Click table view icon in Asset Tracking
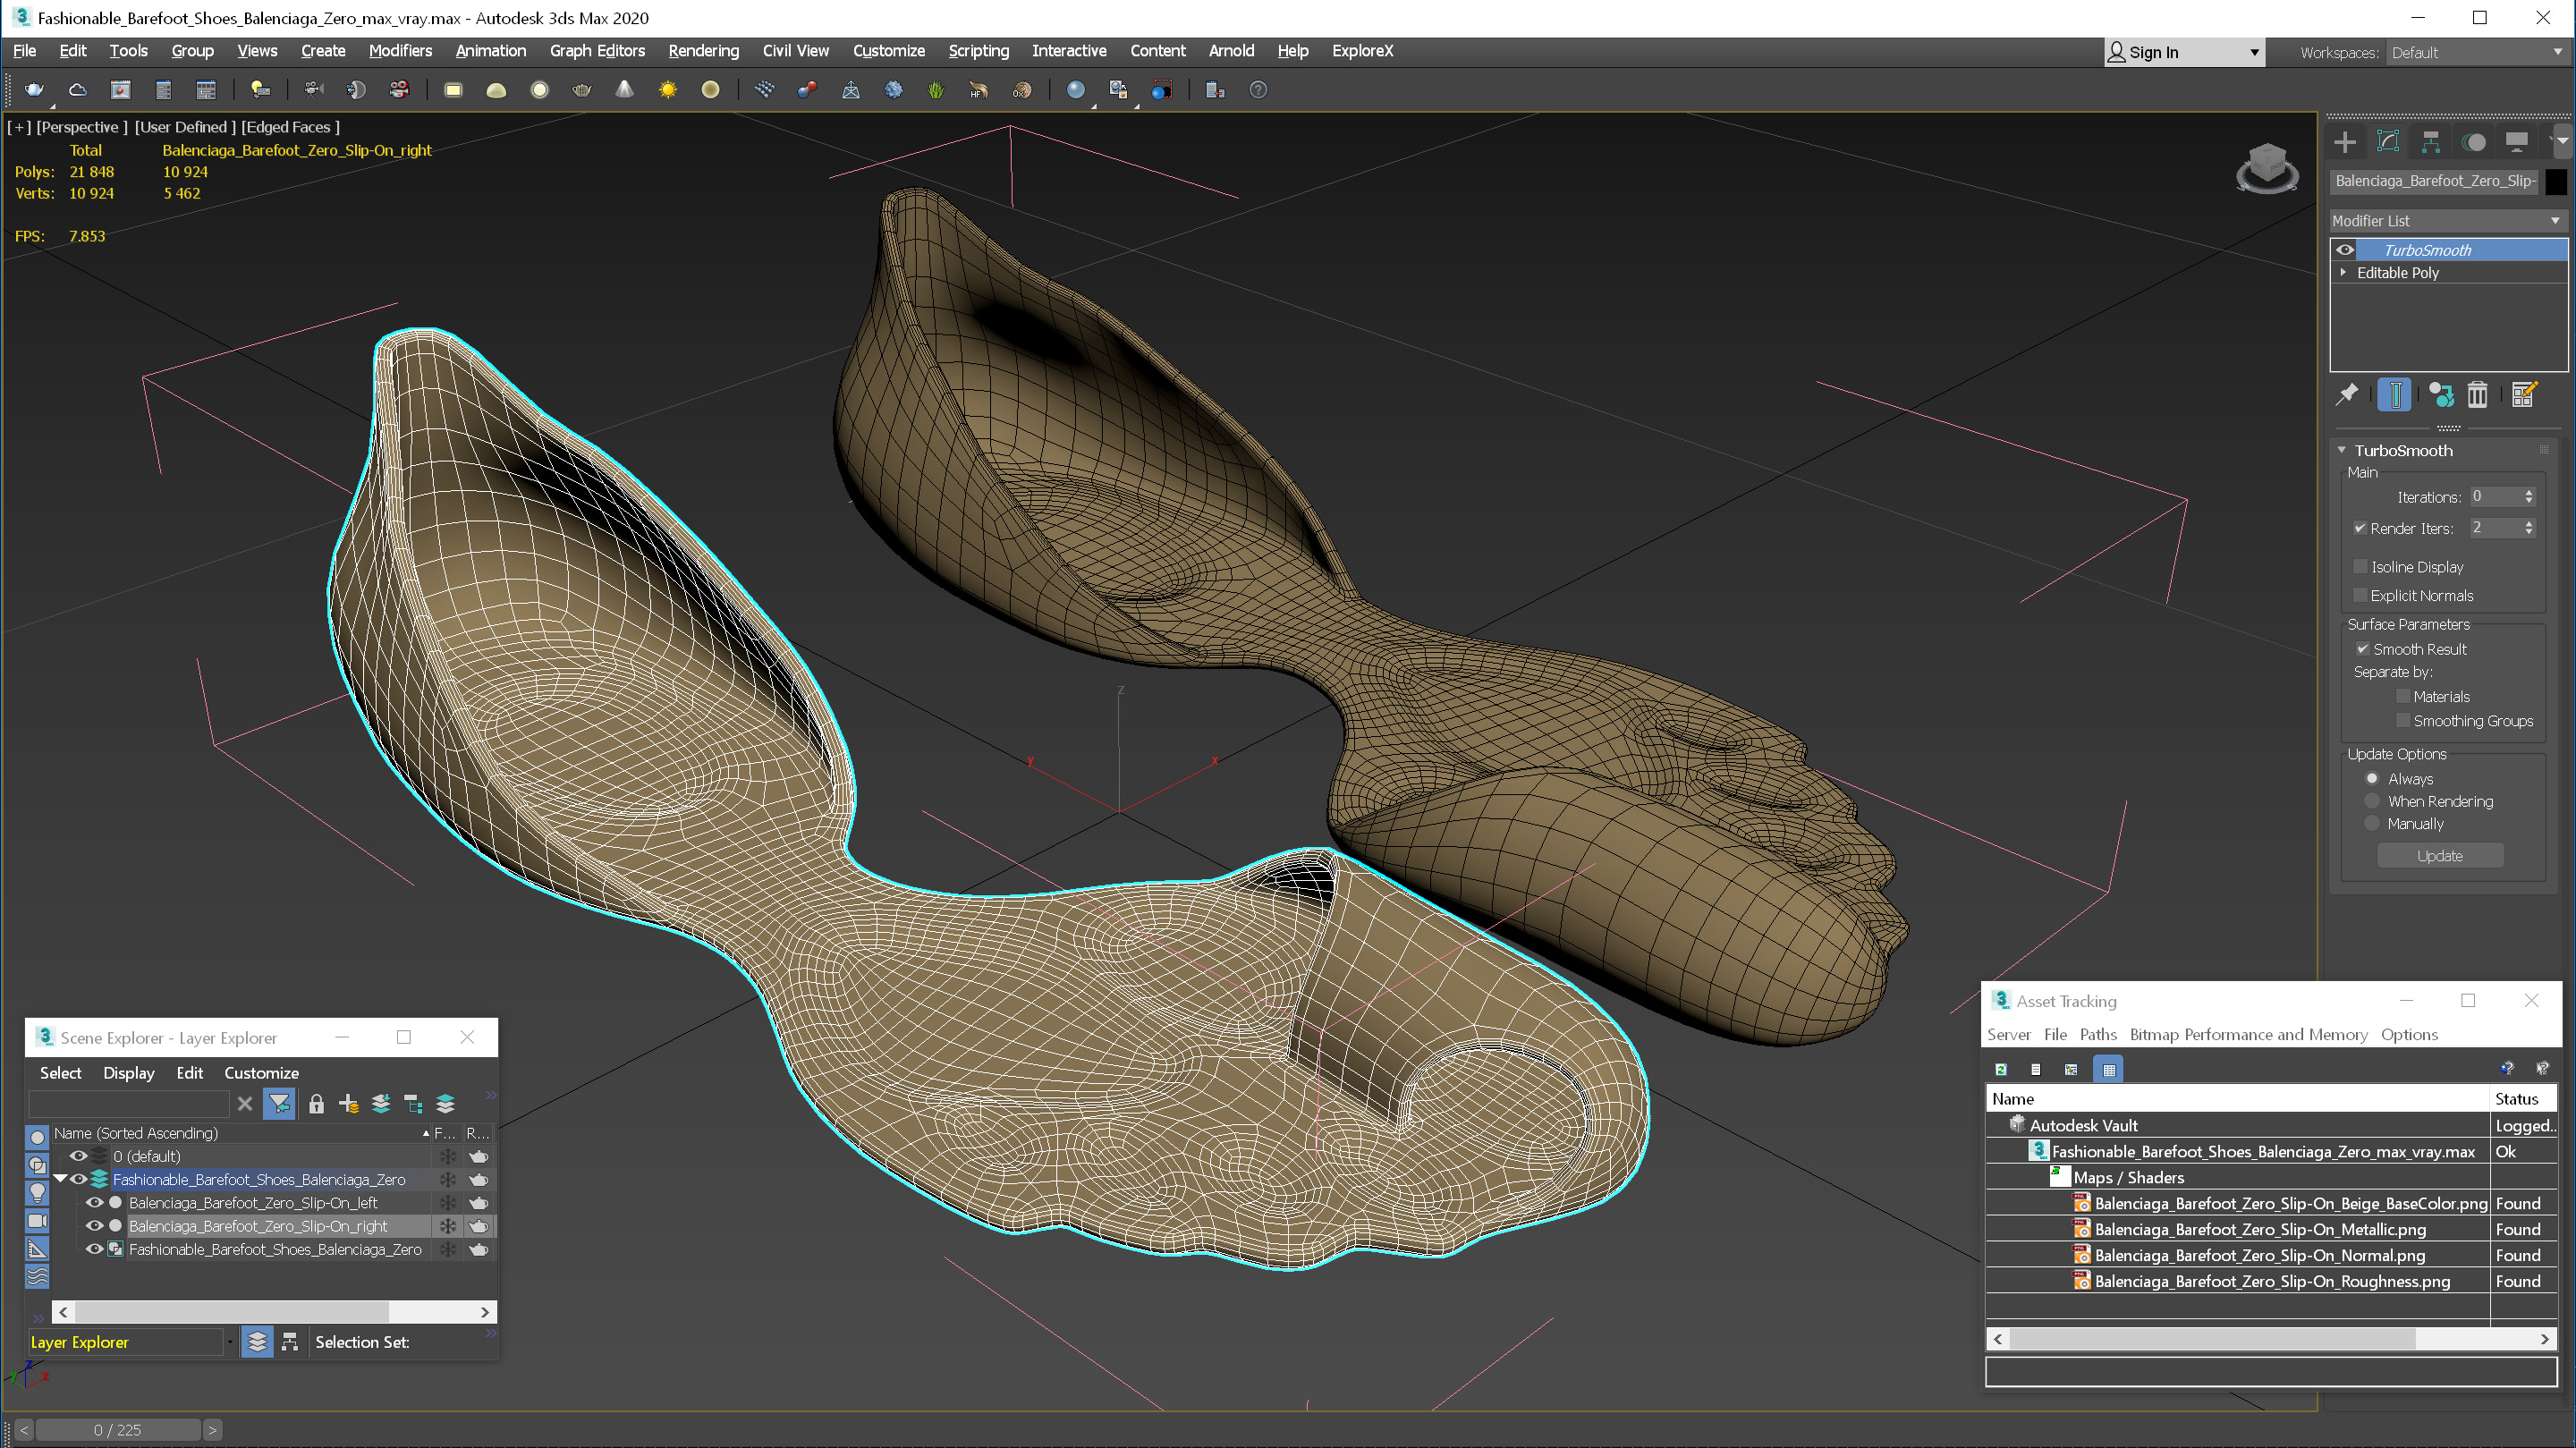Screen dimensions: 2576x1448 coord(2109,1069)
